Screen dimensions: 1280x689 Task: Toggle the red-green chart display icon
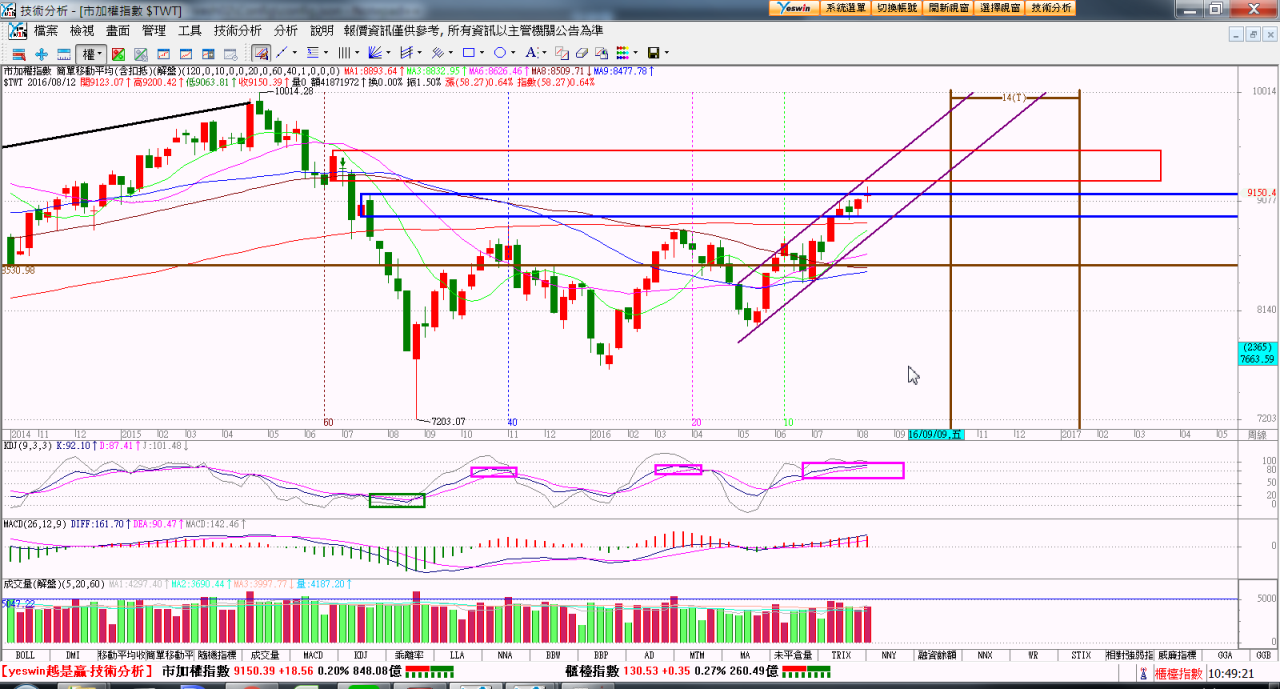(x=118, y=53)
